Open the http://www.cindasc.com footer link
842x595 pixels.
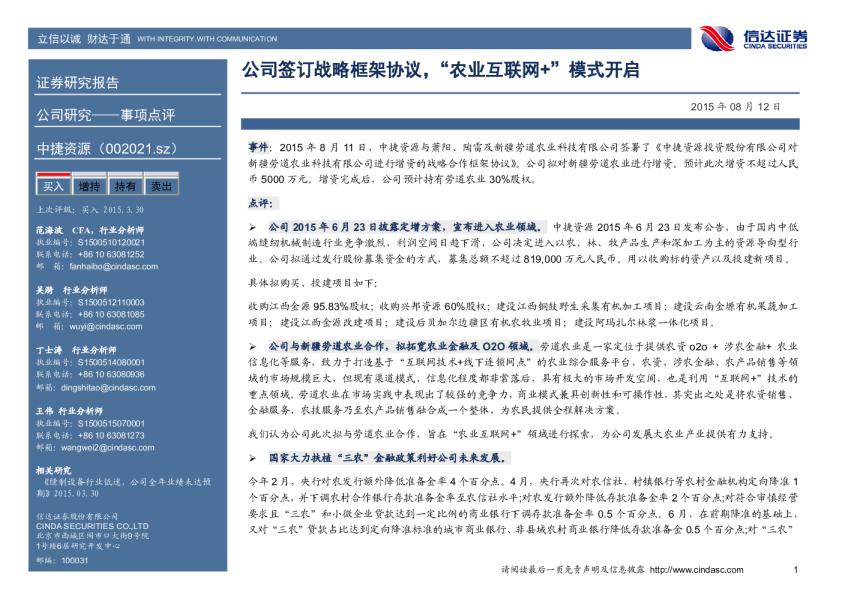700,570
